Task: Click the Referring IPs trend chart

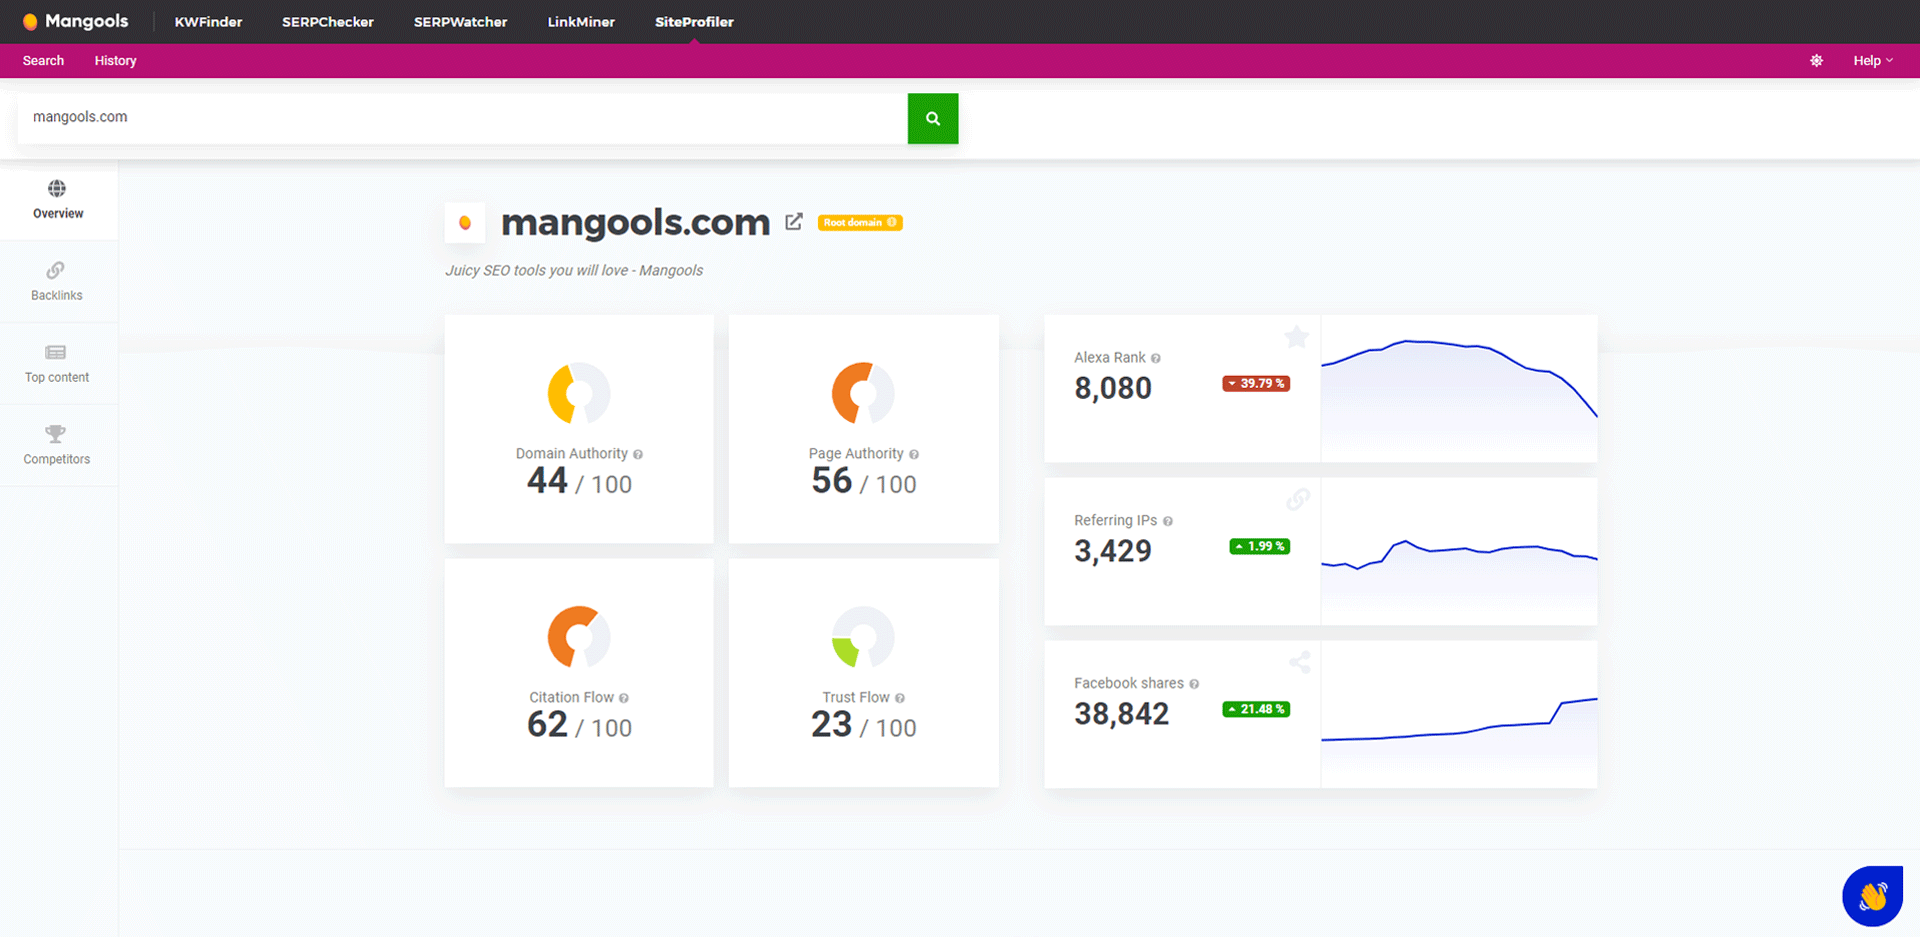Action: (x=1459, y=552)
